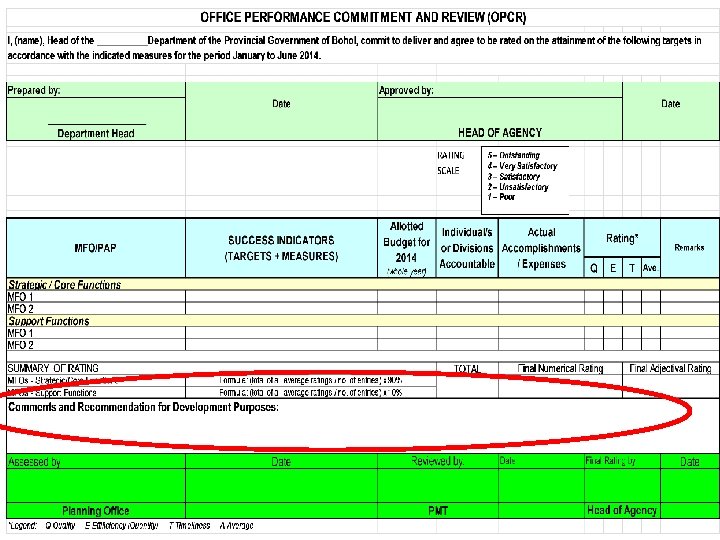Click the 'Support Functions' section row
Screen dimensions: 720x540
pos(363,321)
